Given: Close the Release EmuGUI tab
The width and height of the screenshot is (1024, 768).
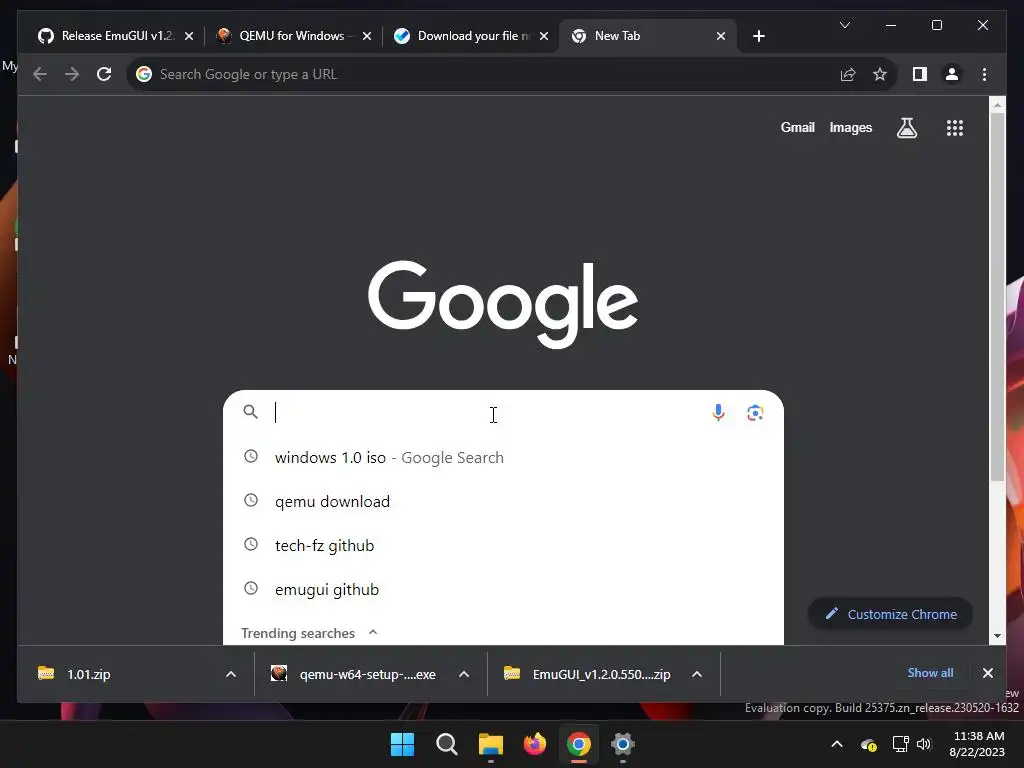Looking at the screenshot, I should point(189,36).
